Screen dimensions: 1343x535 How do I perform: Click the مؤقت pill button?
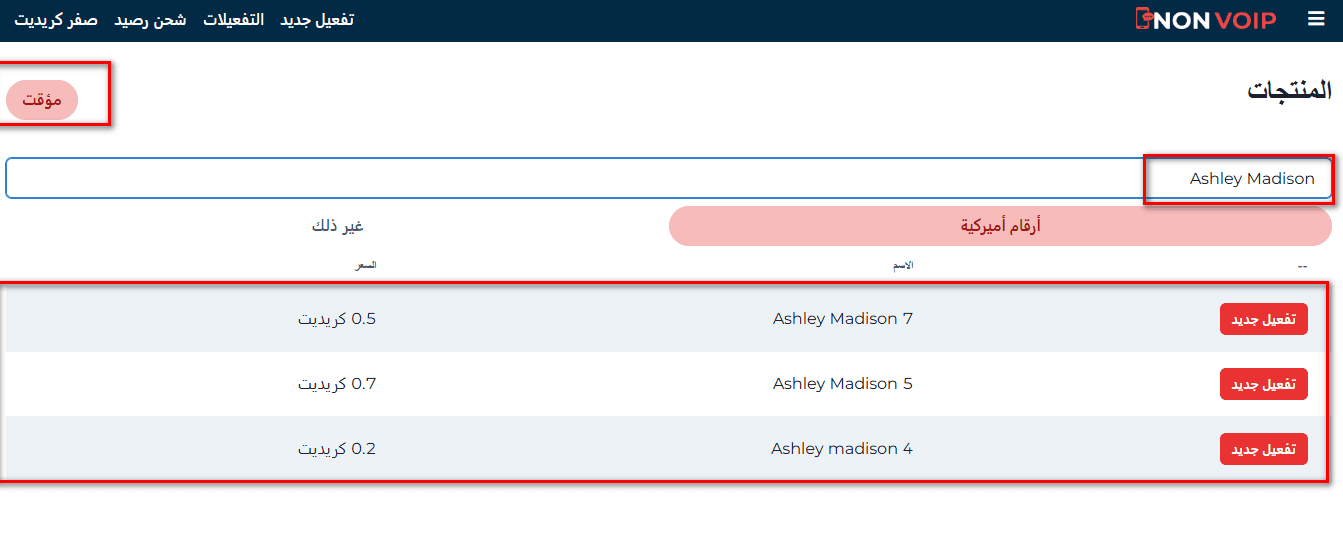tap(42, 100)
